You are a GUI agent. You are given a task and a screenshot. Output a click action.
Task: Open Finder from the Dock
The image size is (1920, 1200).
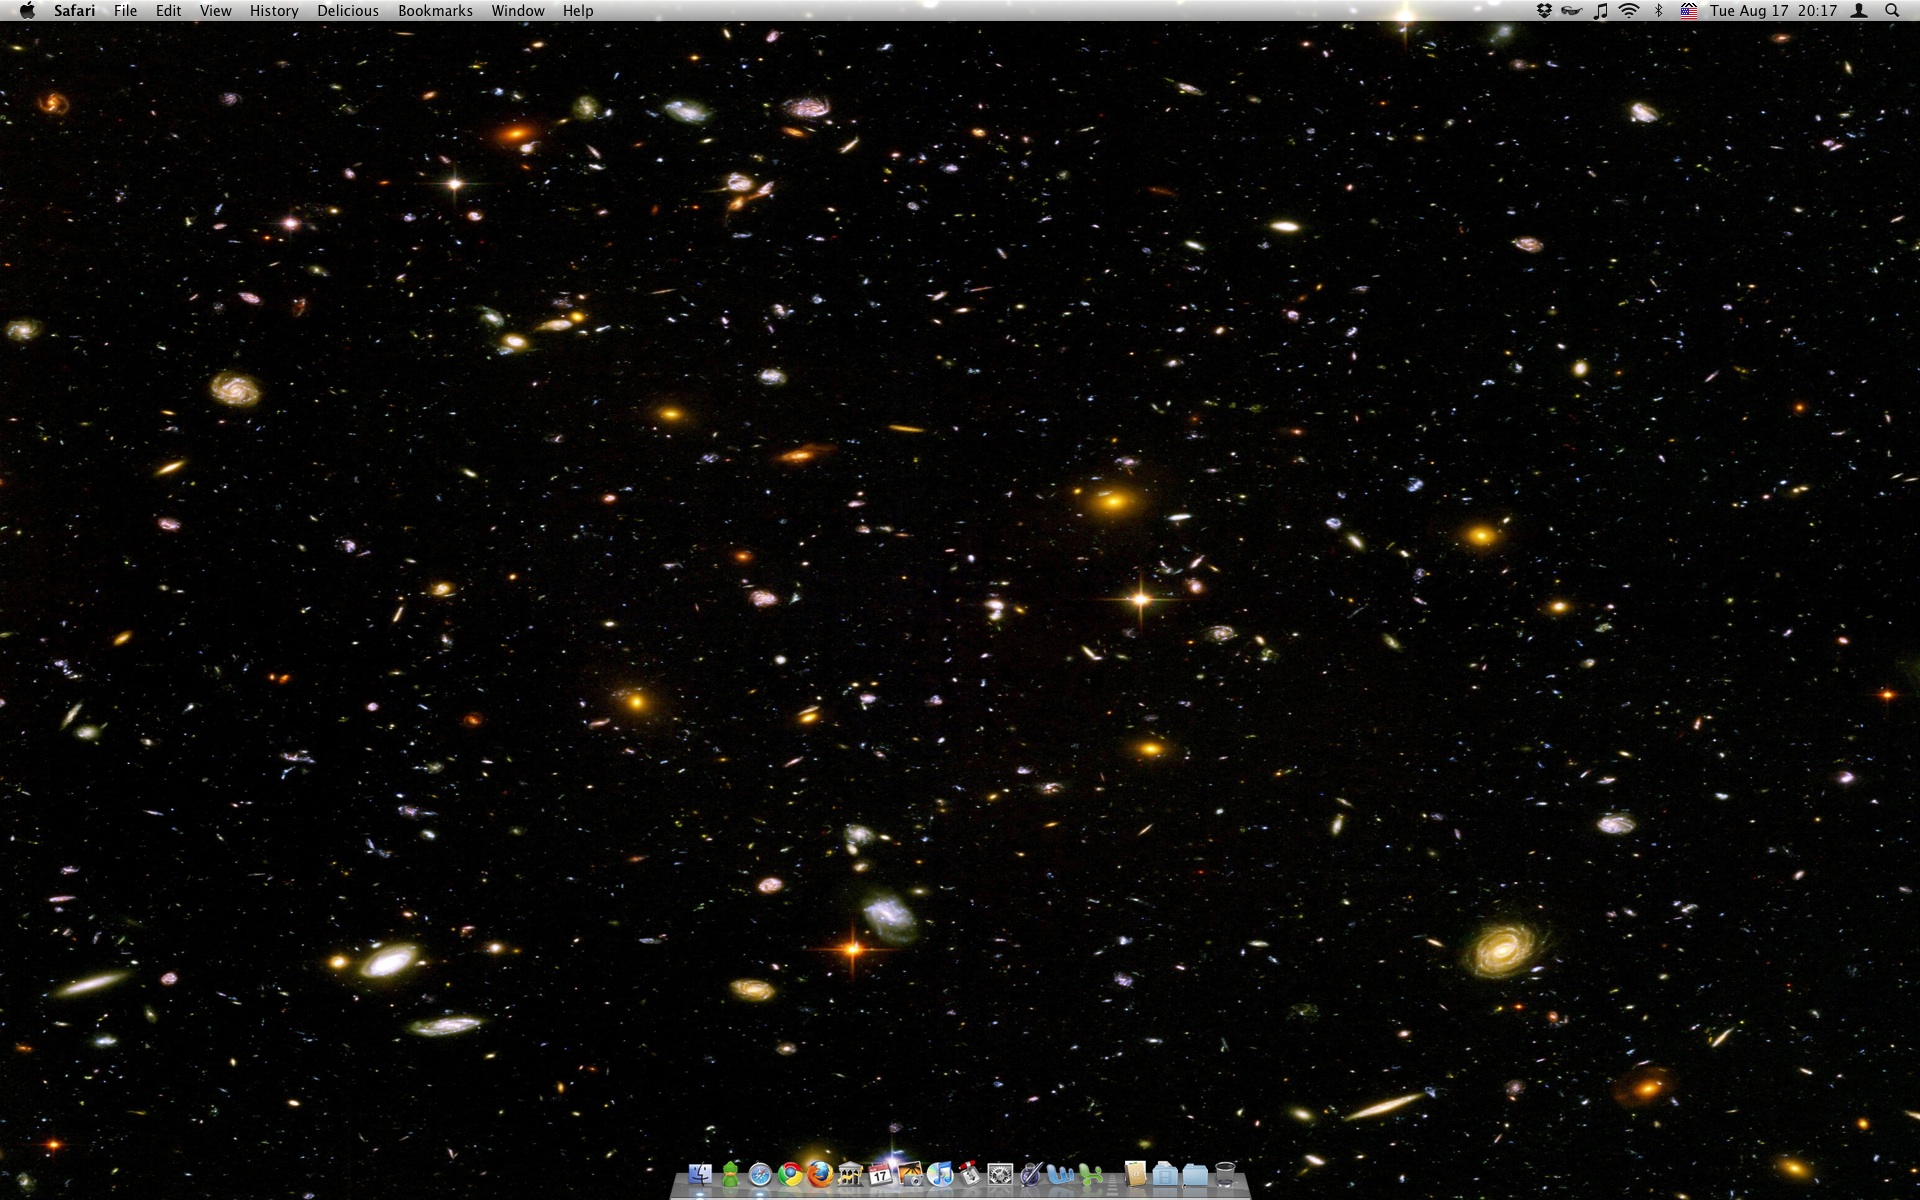(700, 1174)
